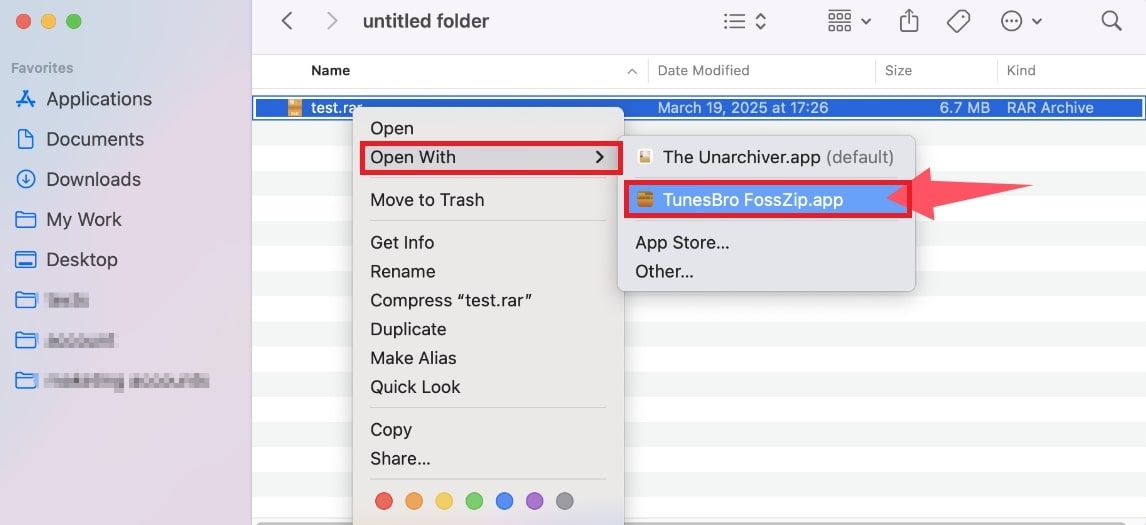Click the yellow minimize window button
The width and height of the screenshot is (1146, 525).
click(48, 21)
